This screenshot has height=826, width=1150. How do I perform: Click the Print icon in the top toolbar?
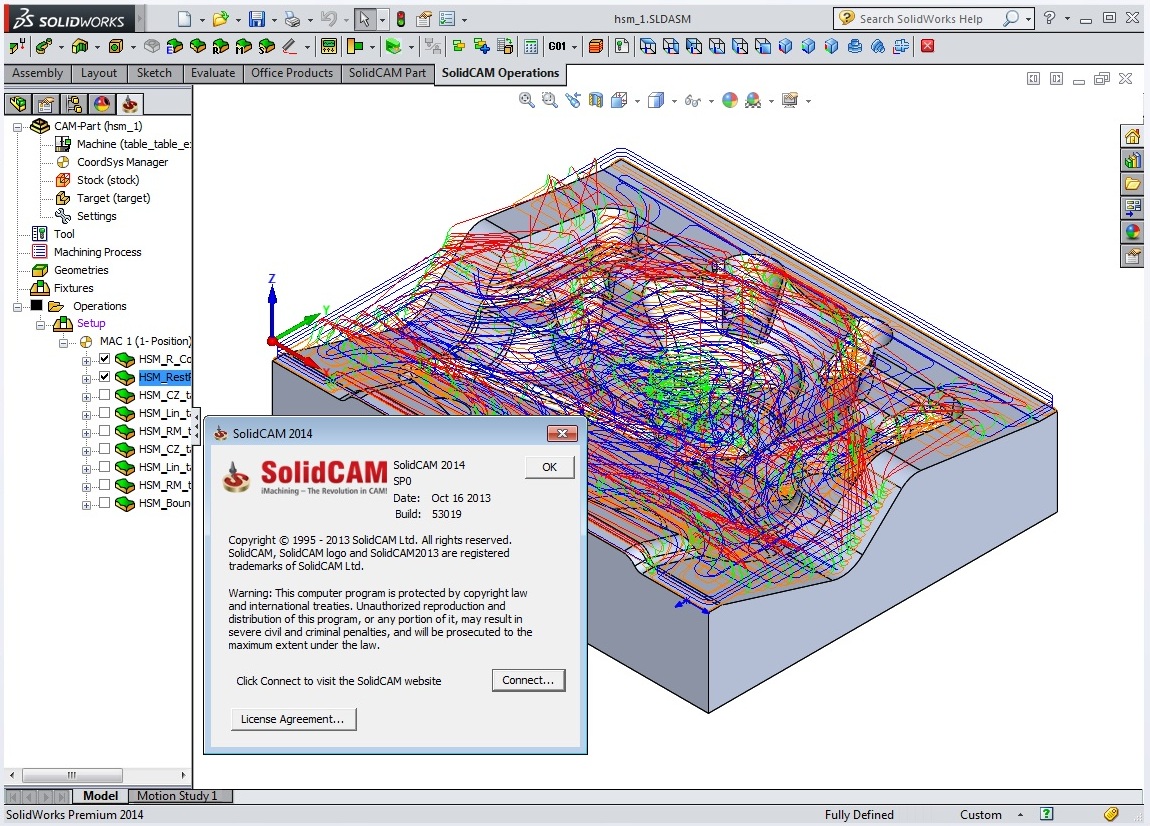coord(292,19)
